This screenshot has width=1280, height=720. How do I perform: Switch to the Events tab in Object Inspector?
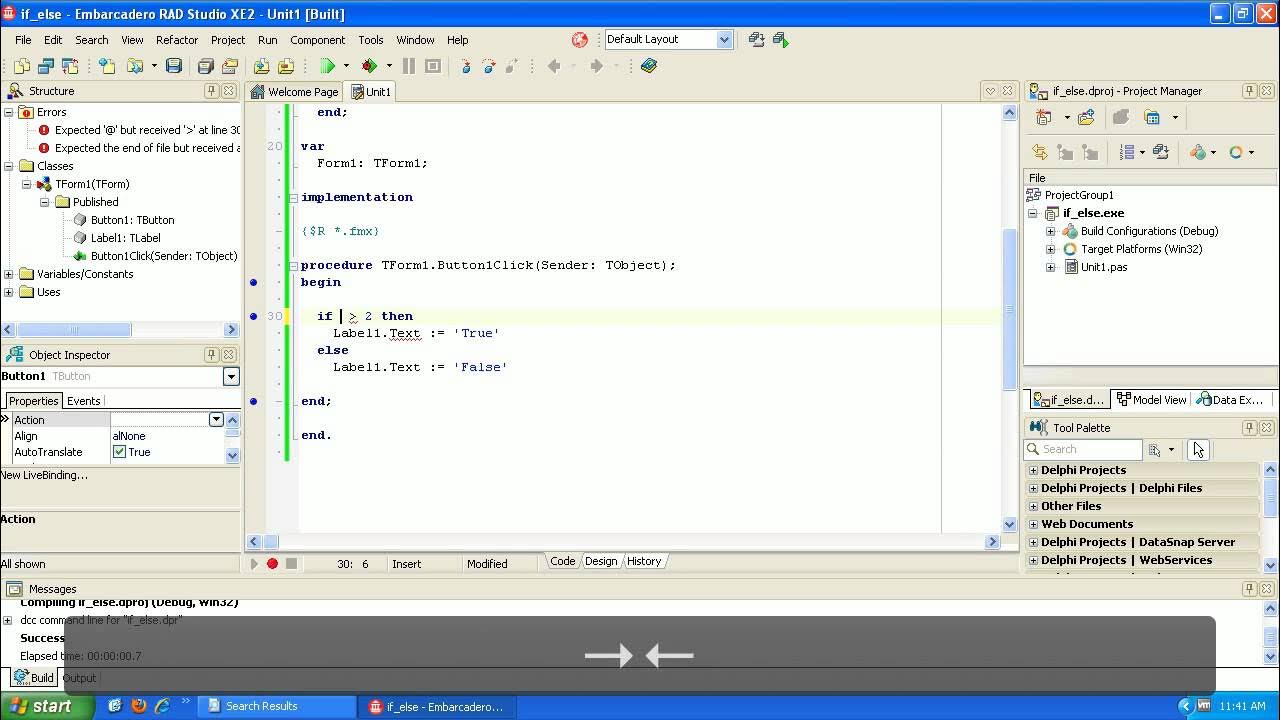point(83,401)
